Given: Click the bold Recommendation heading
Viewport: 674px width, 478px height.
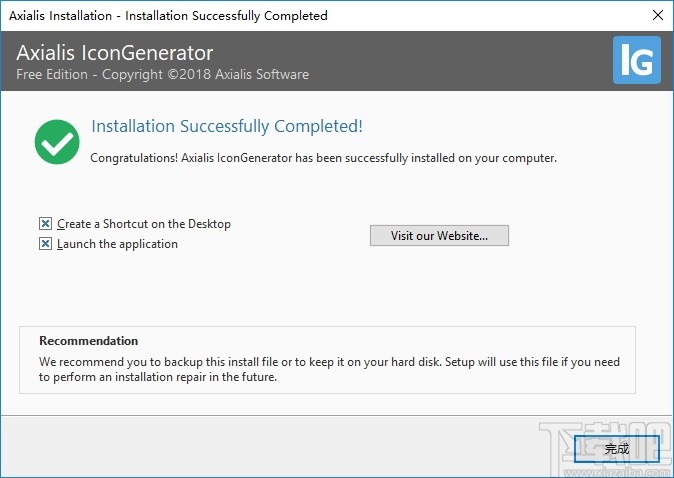Looking at the screenshot, I should pyautogui.click(x=88, y=341).
